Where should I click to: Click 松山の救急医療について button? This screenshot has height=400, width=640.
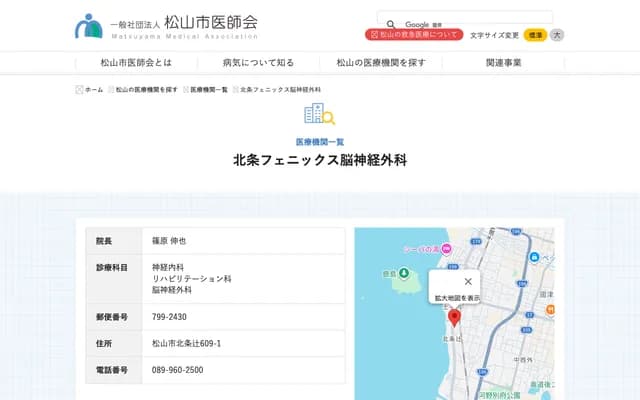click(414, 35)
